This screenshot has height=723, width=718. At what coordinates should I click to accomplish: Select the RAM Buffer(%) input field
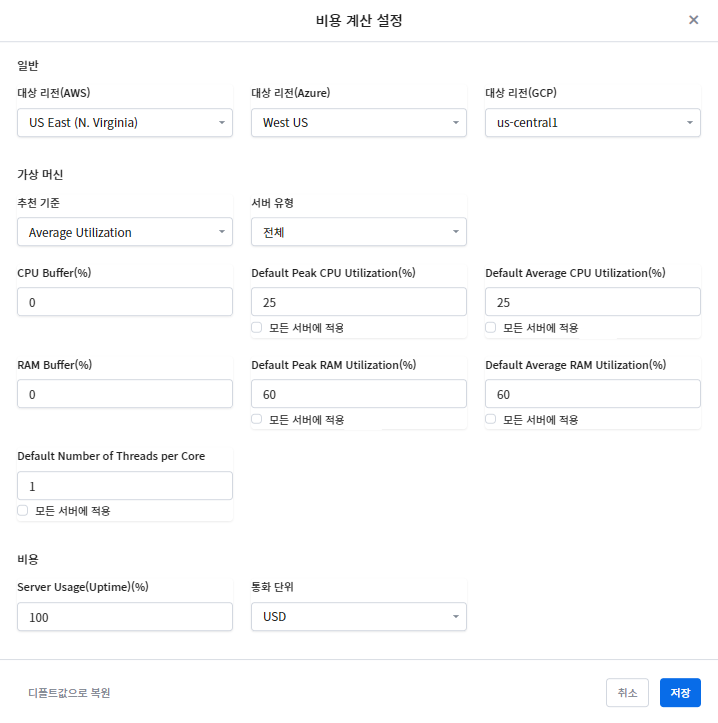pyautogui.click(x=125, y=394)
